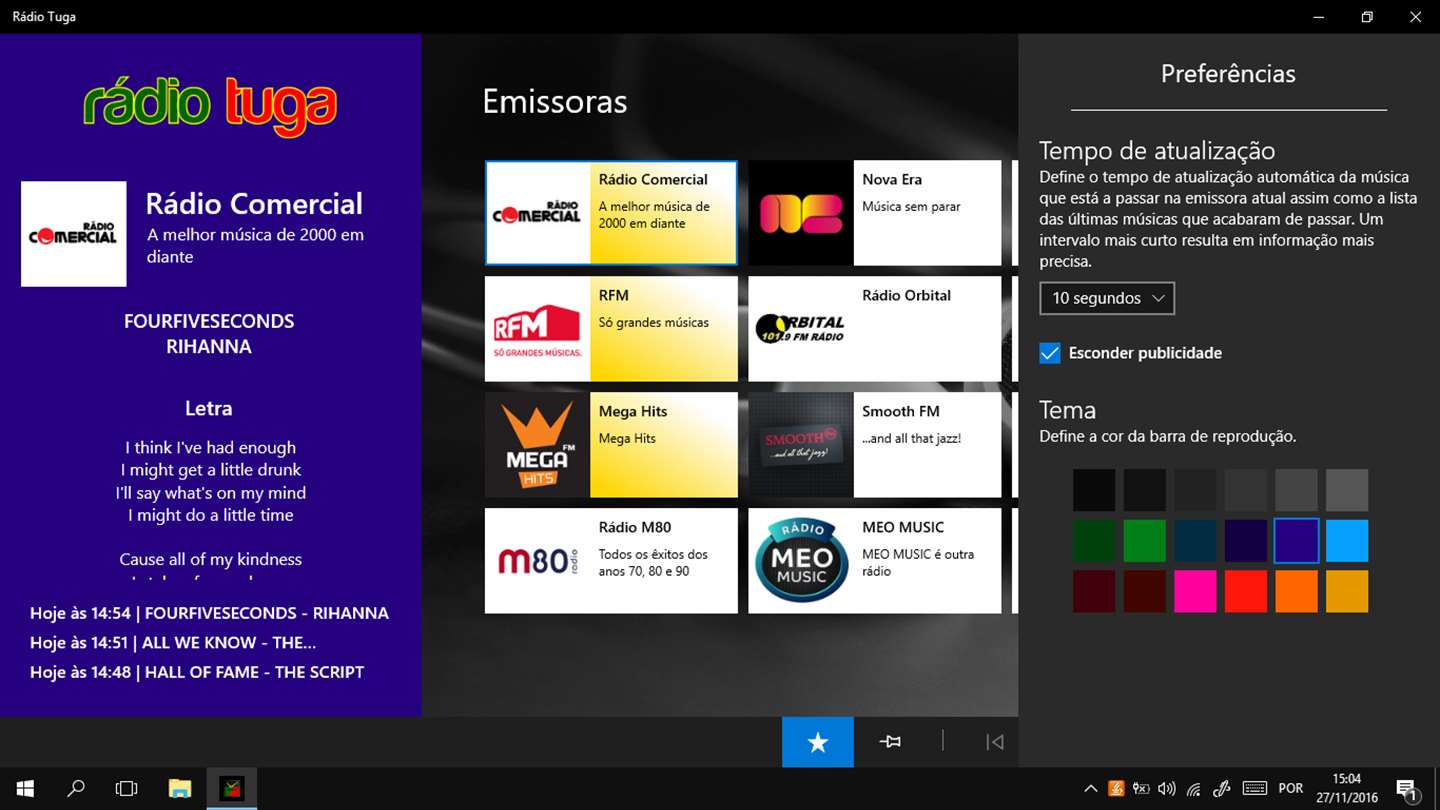
Task: Click the Preferências panel title
Action: 1228,73
